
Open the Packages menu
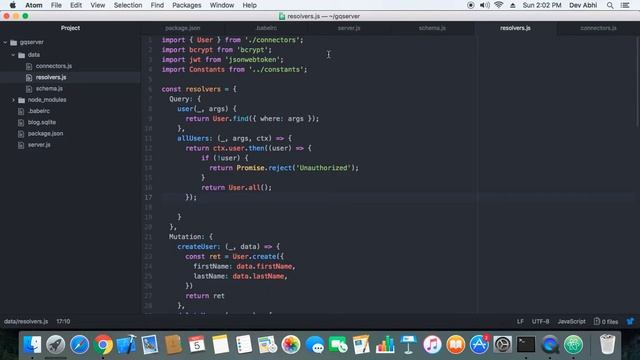[x=187, y=5]
